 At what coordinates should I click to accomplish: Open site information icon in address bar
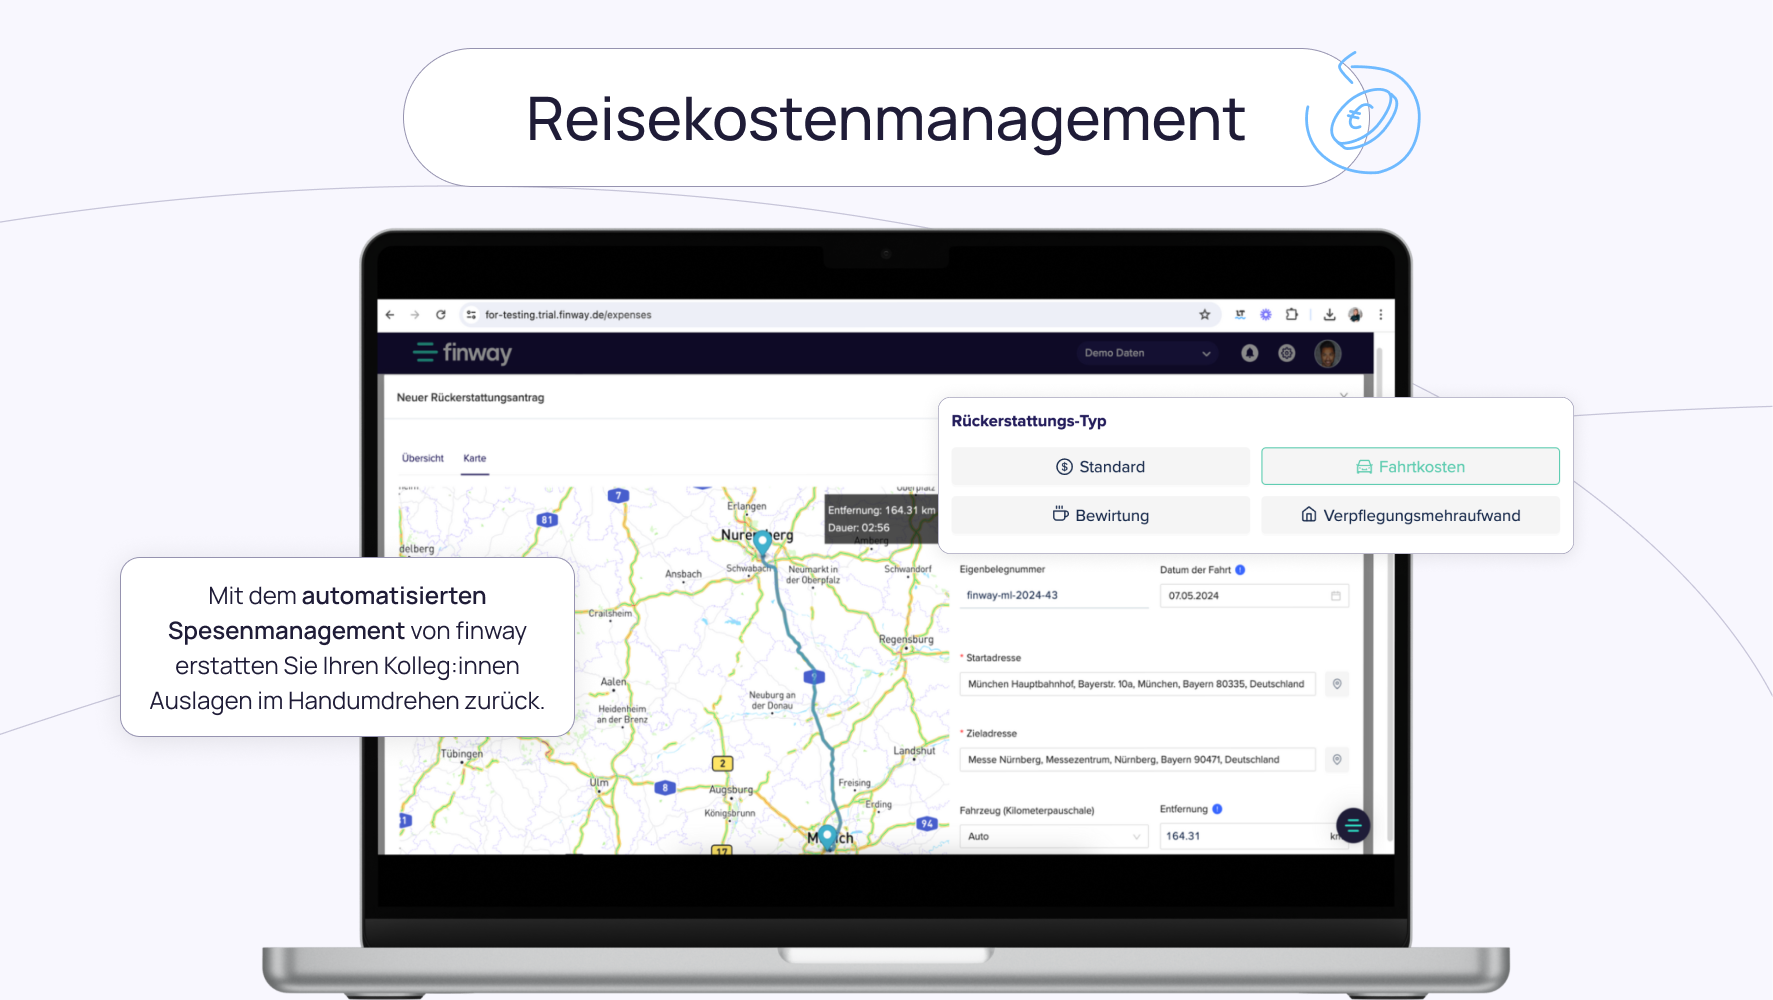(471, 315)
